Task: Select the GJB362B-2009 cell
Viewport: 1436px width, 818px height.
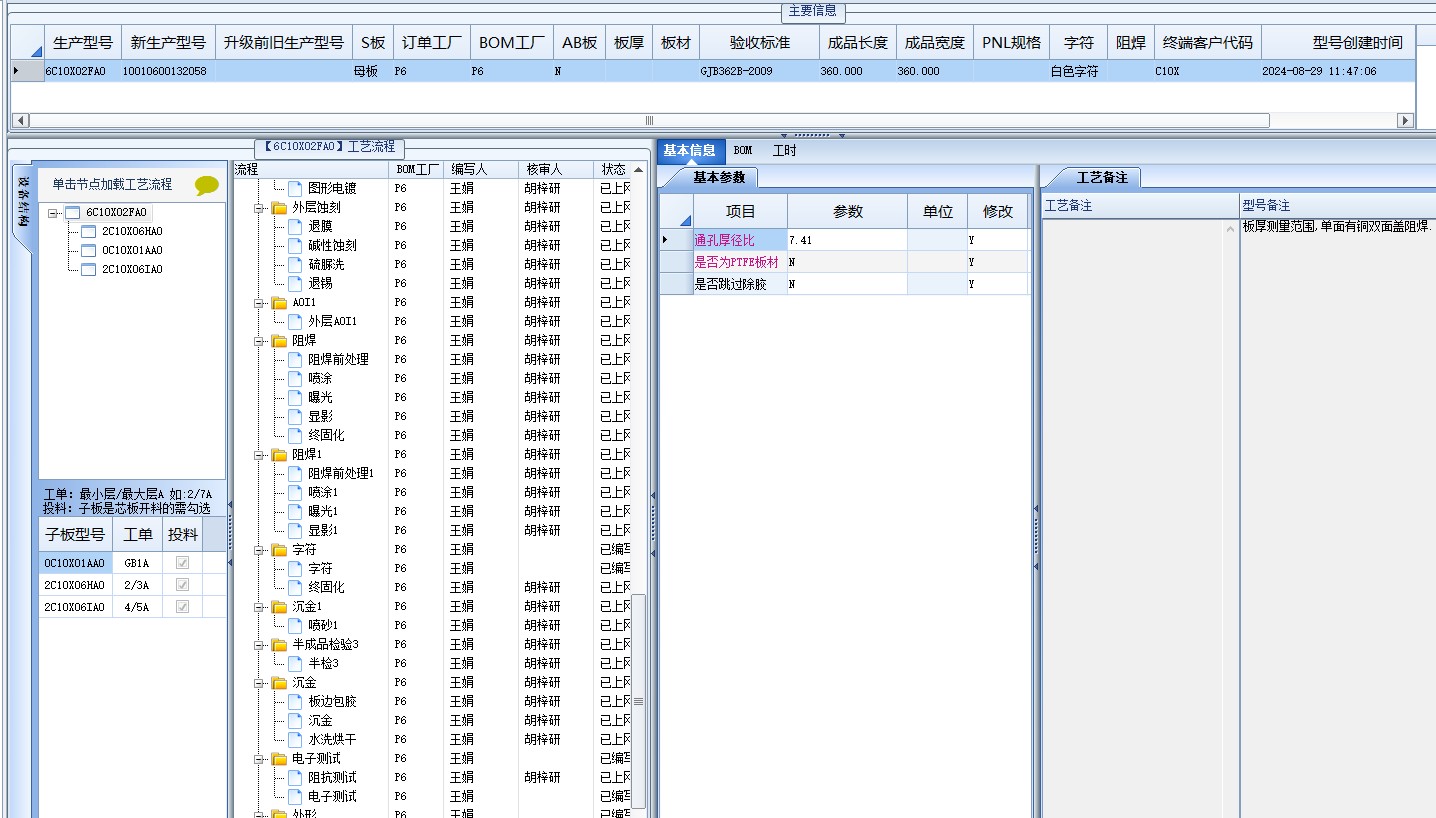Action: point(760,71)
